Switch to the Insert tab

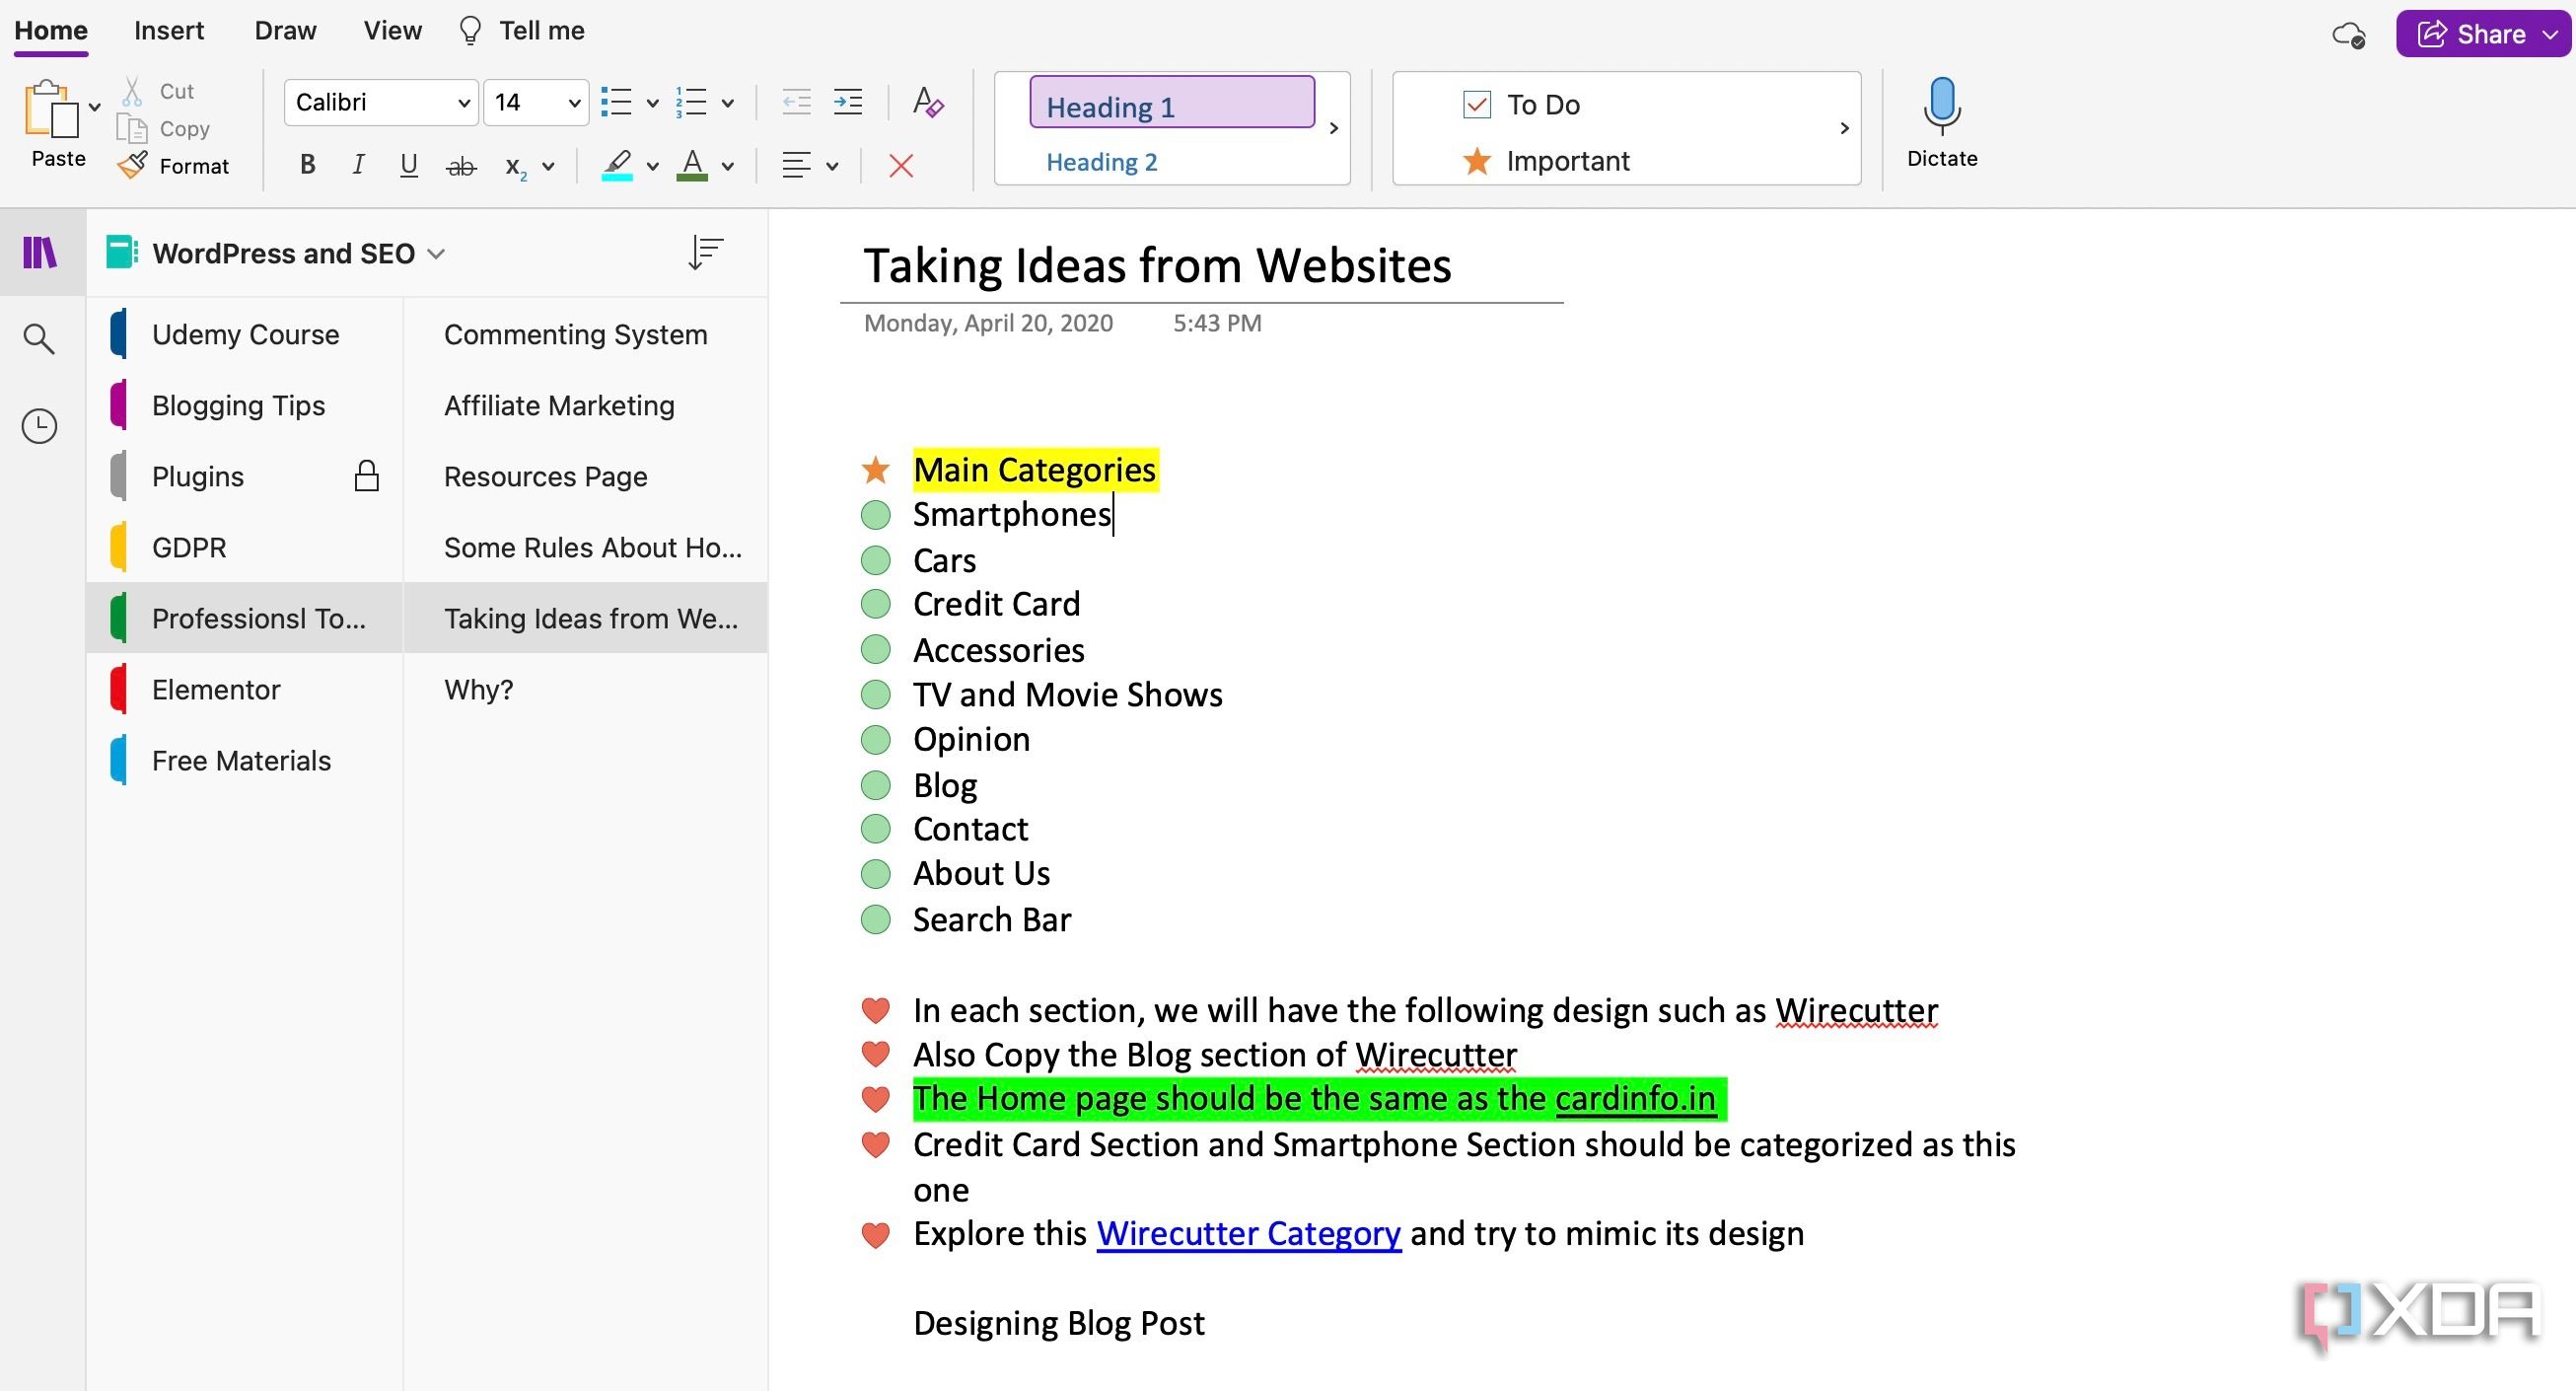coord(169,31)
